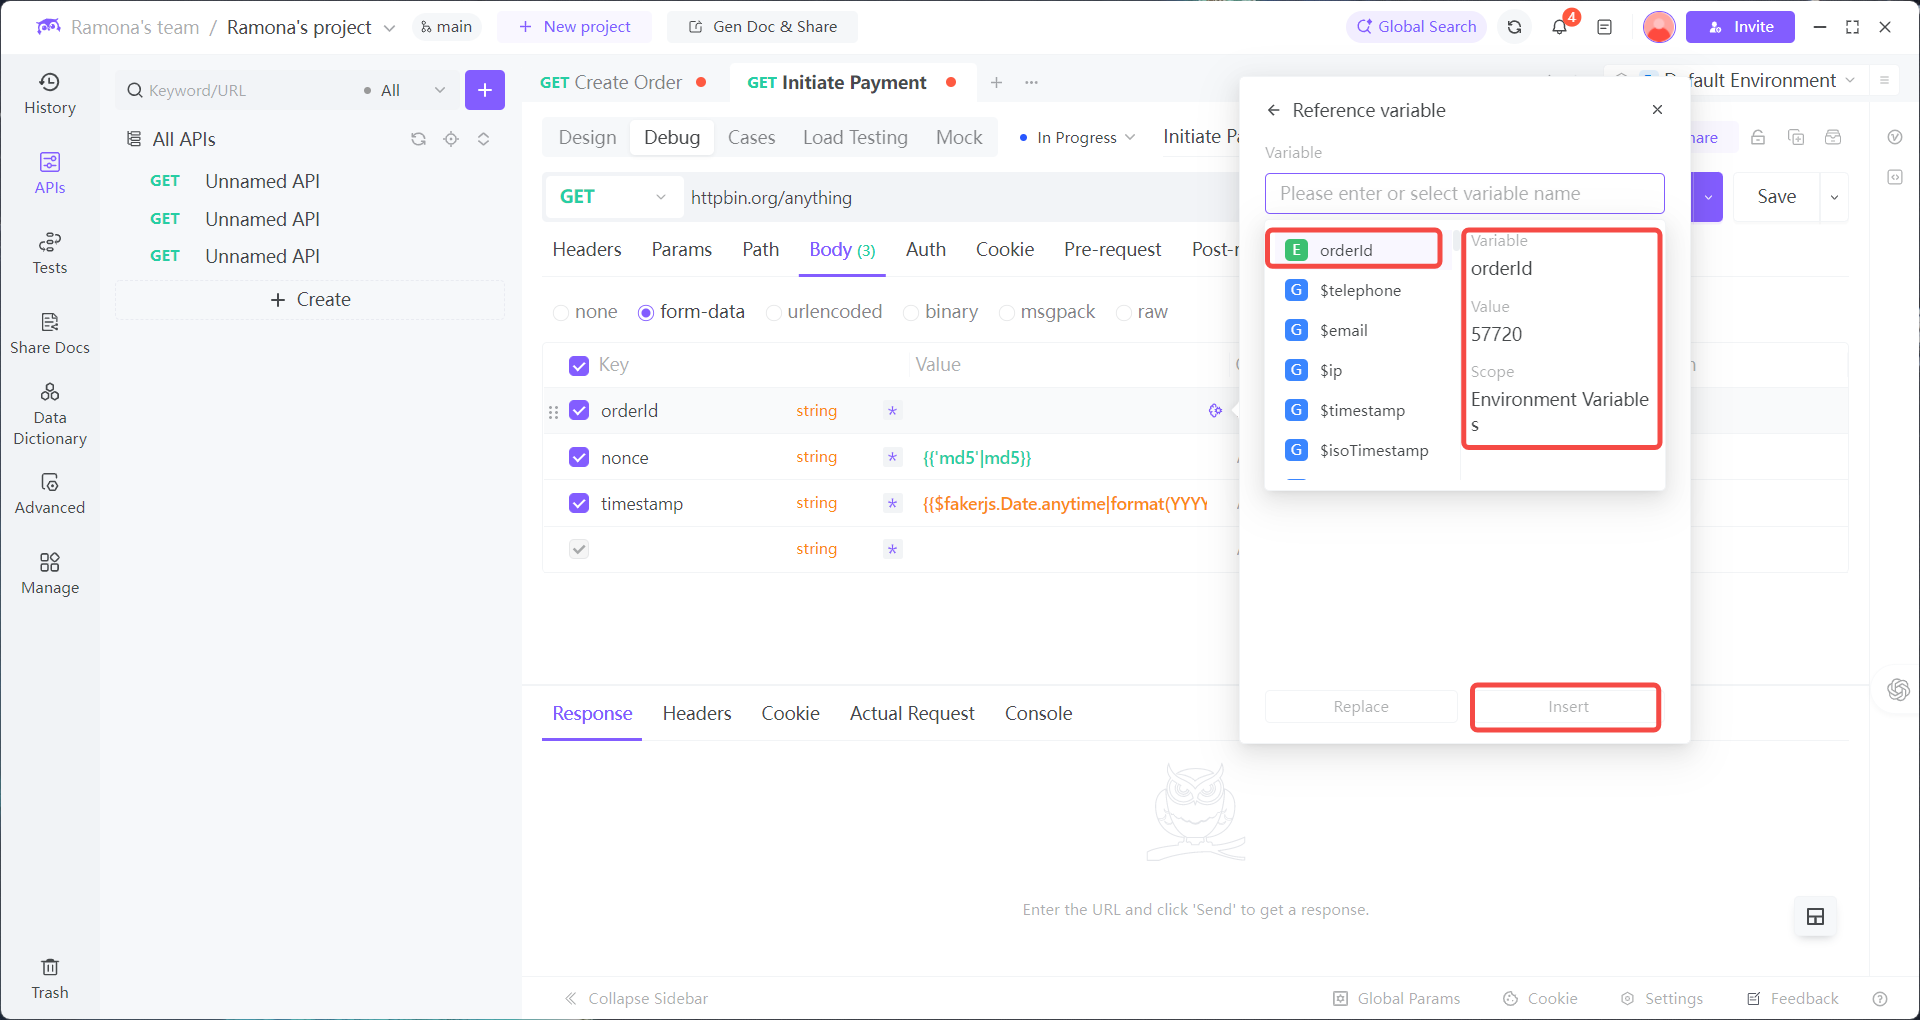Open the notifications bell
The height and width of the screenshot is (1020, 1920).
(1559, 27)
